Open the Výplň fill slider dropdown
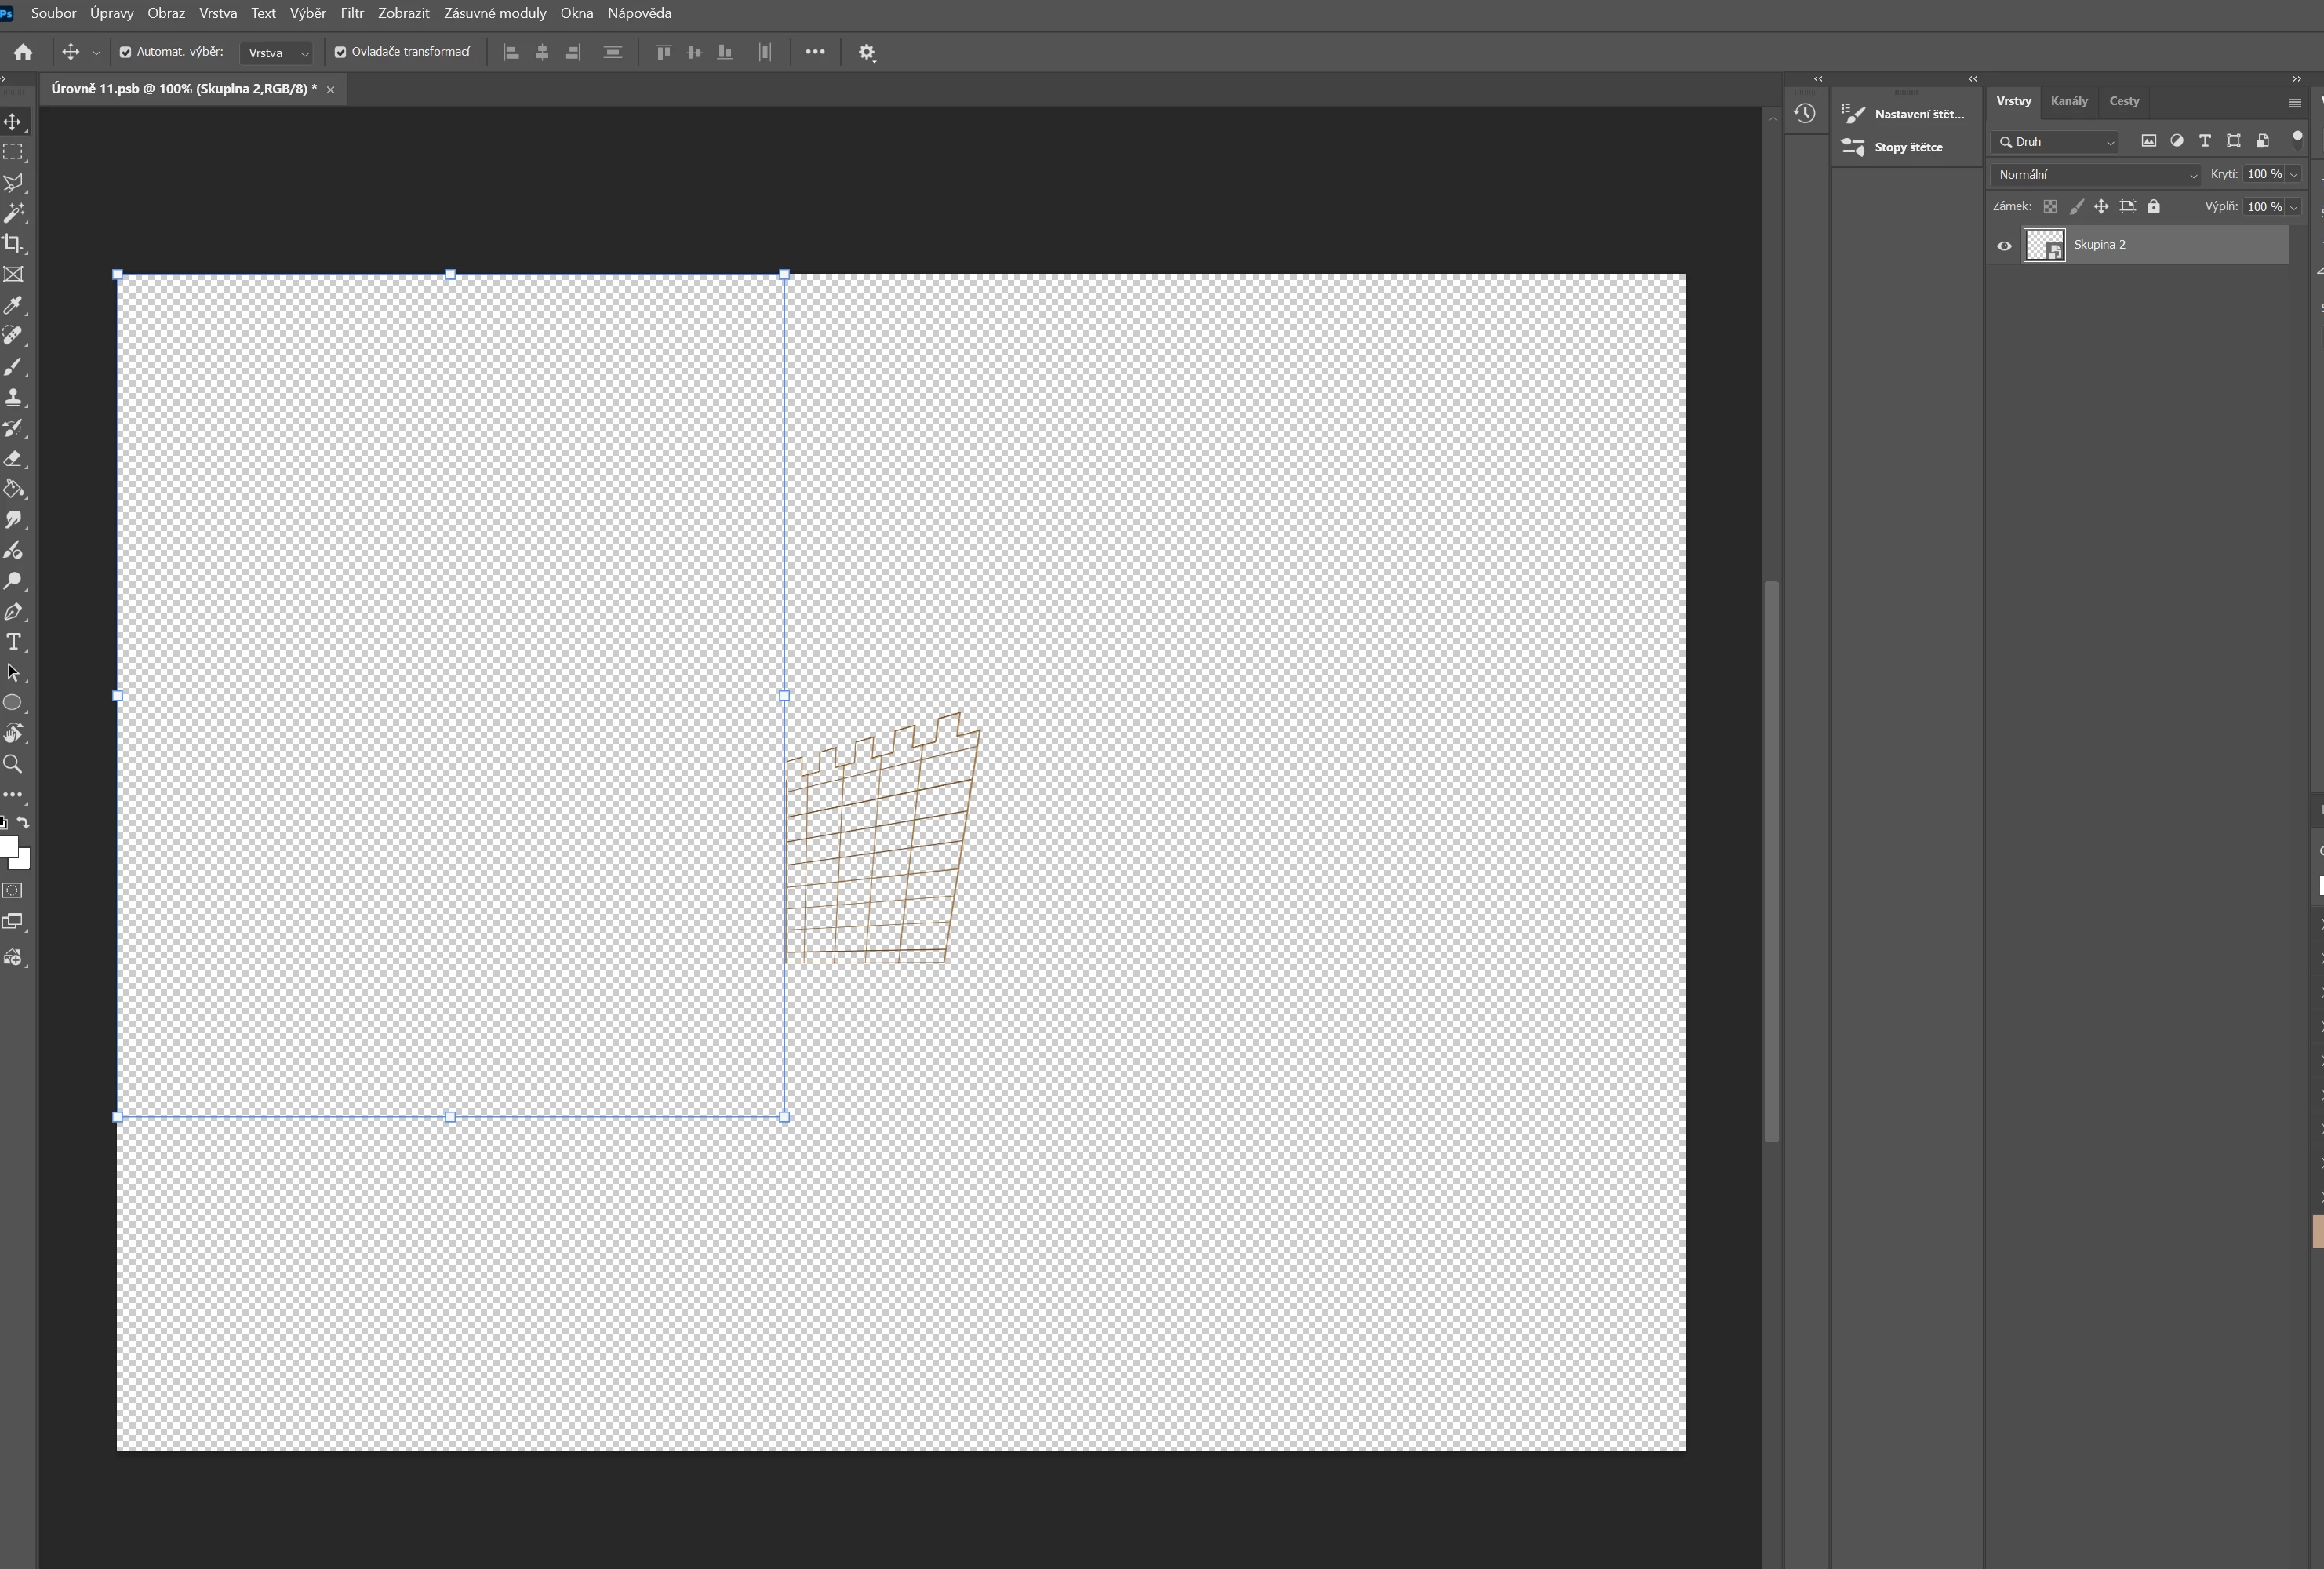This screenshot has height=1569, width=2324. [x=2294, y=207]
